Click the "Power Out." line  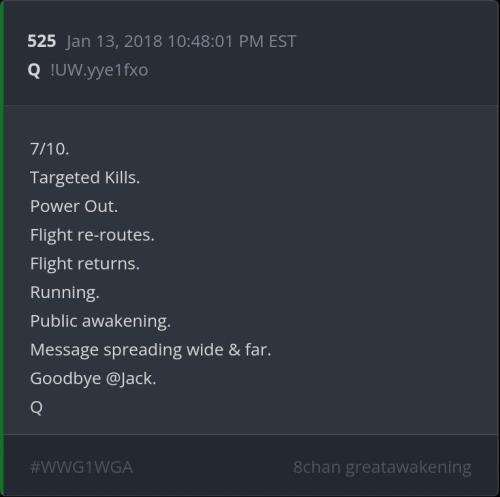[x=74, y=206]
